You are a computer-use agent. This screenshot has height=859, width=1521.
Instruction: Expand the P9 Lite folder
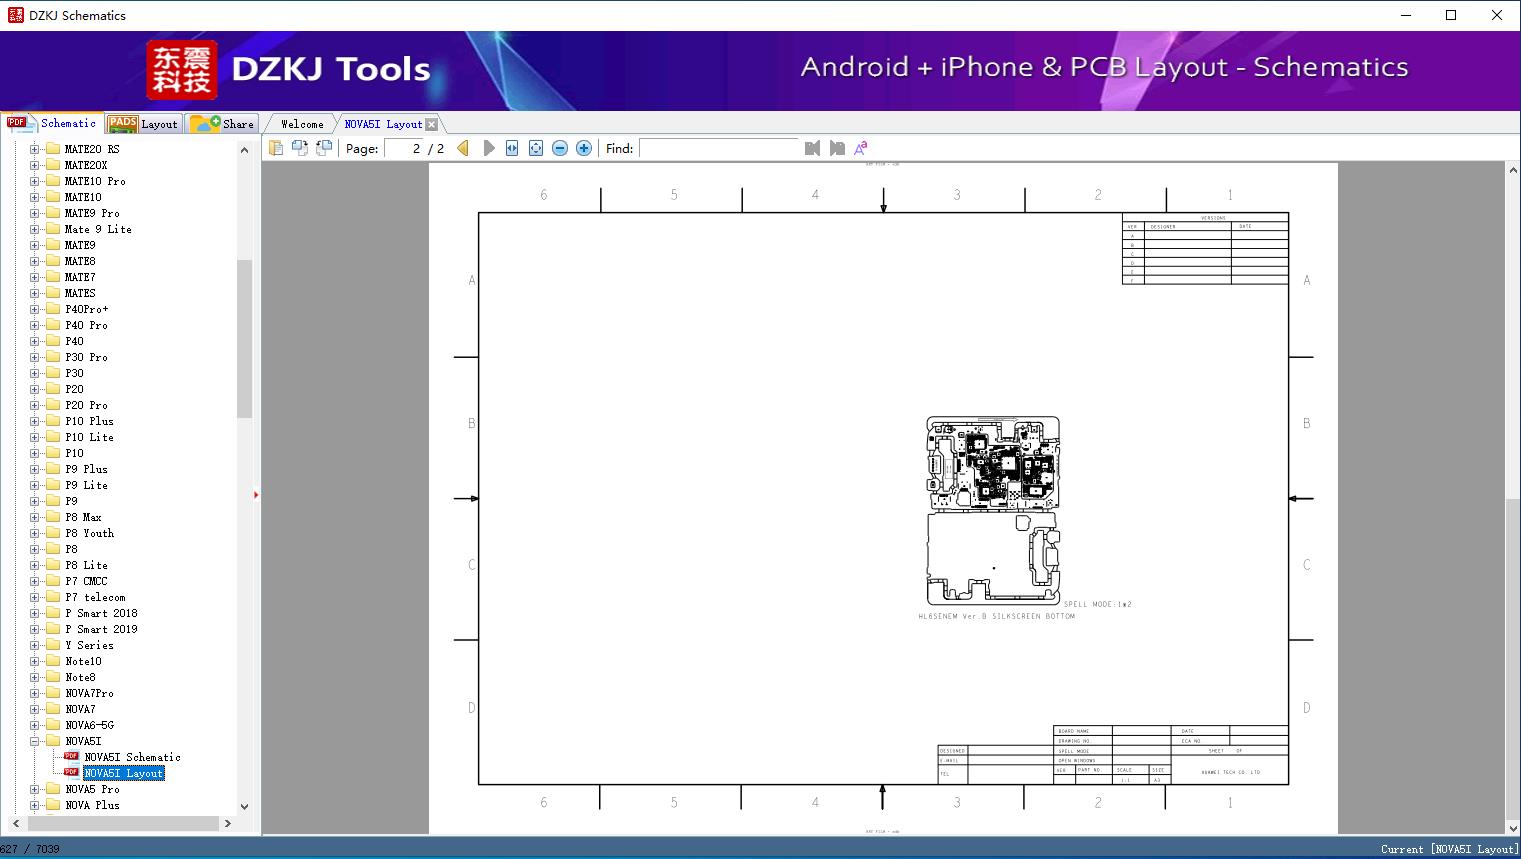[x=34, y=485]
